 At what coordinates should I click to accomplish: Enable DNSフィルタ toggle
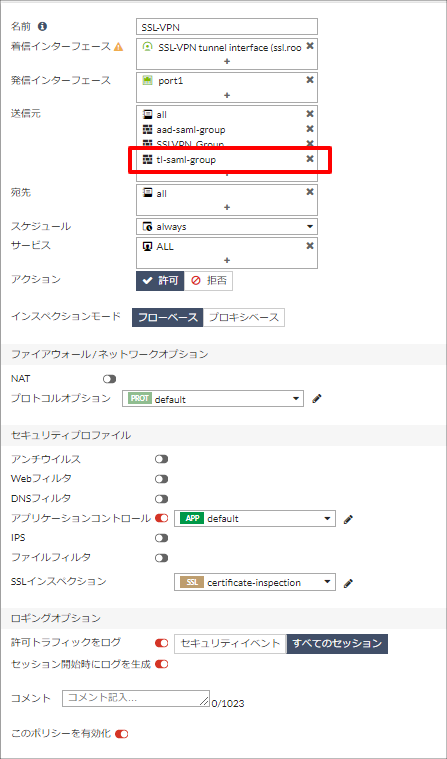click(162, 499)
